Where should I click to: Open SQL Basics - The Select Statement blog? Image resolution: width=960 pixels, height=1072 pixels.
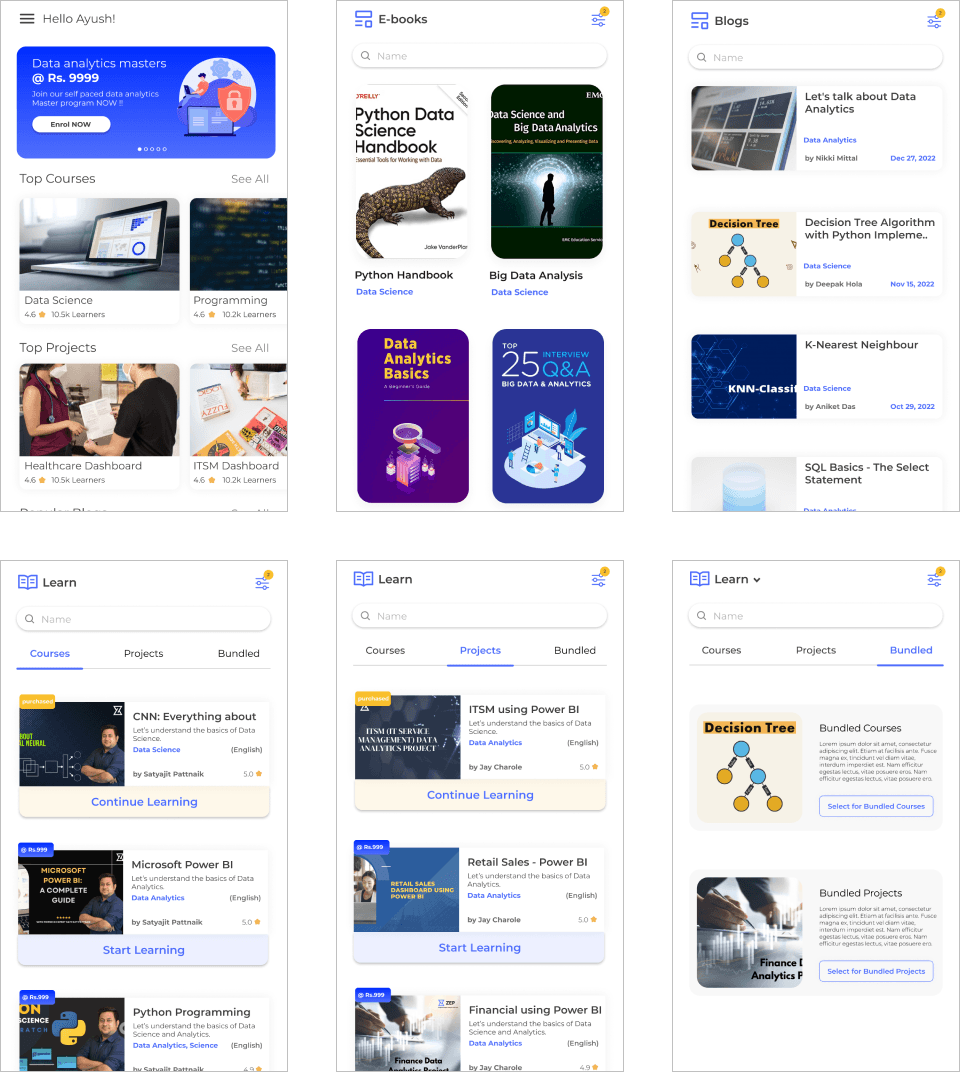816,484
